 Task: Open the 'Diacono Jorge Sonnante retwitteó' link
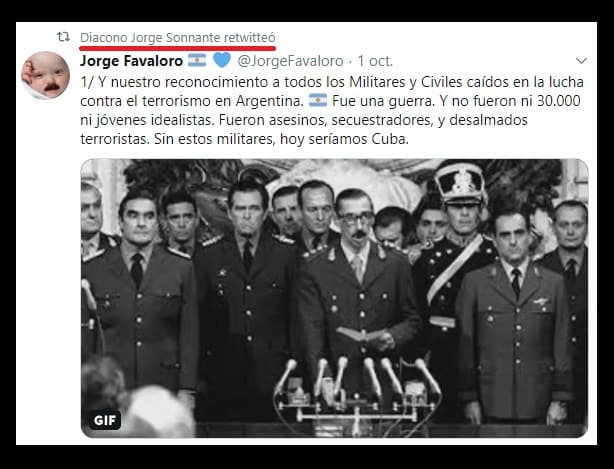click(x=178, y=38)
